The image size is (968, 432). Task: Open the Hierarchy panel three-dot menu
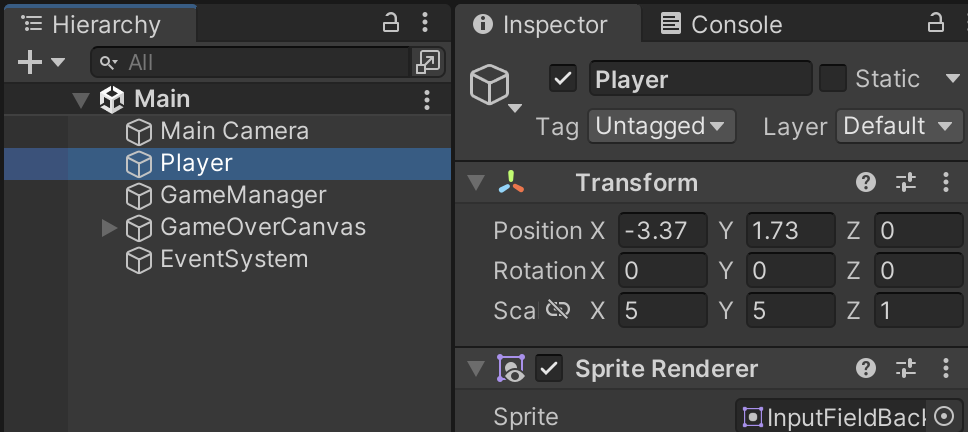pyautogui.click(x=426, y=23)
